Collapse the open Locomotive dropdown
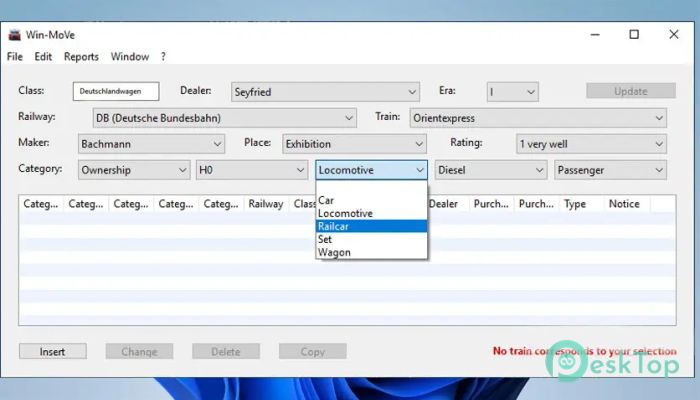 pos(371,170)
